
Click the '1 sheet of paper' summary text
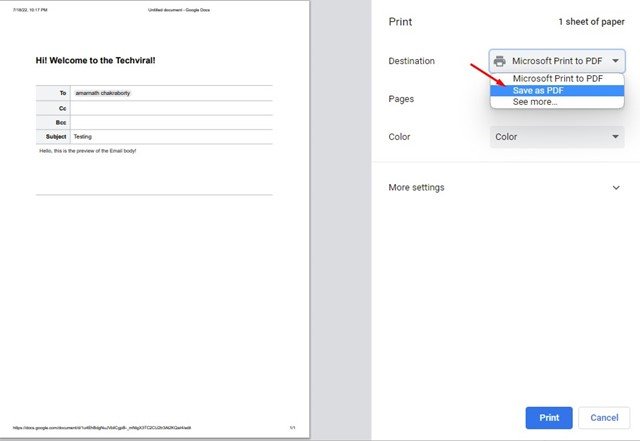(x=590, y=21)
